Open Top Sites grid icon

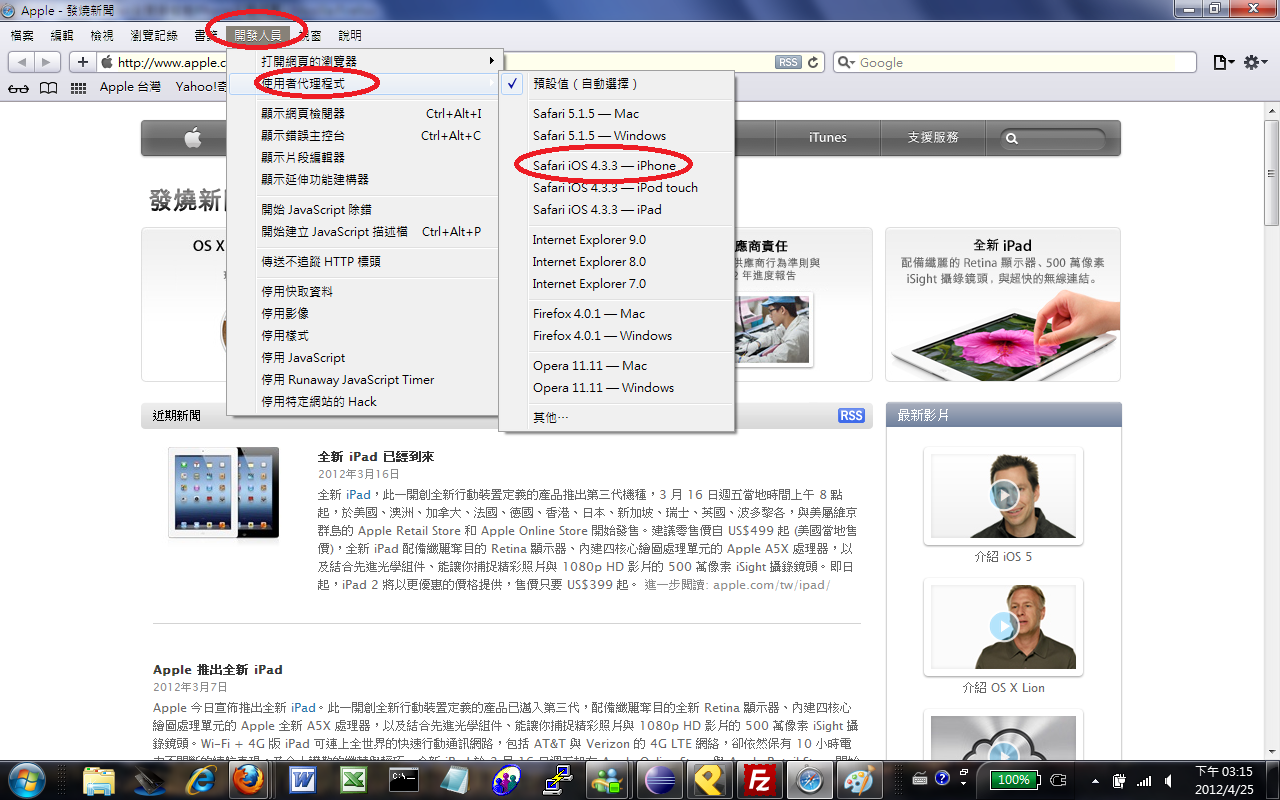click(x=79, y=87)
